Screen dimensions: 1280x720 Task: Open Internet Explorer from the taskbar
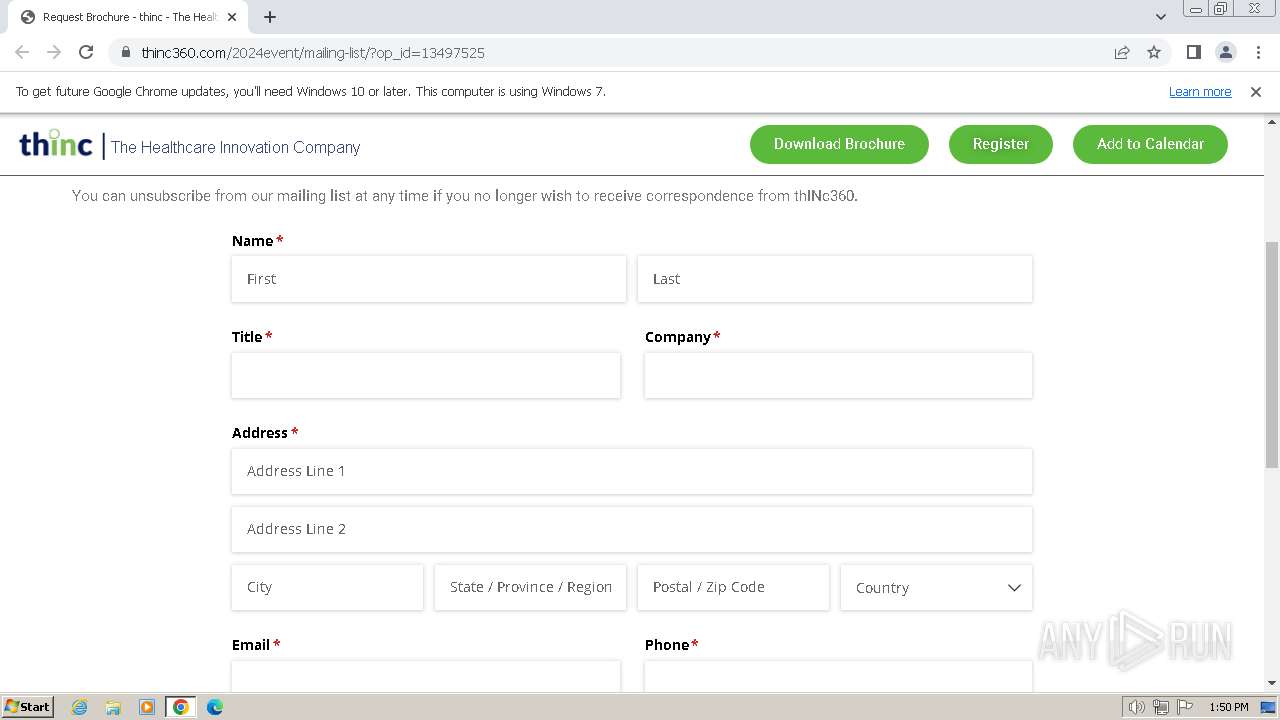coord(80,707)
